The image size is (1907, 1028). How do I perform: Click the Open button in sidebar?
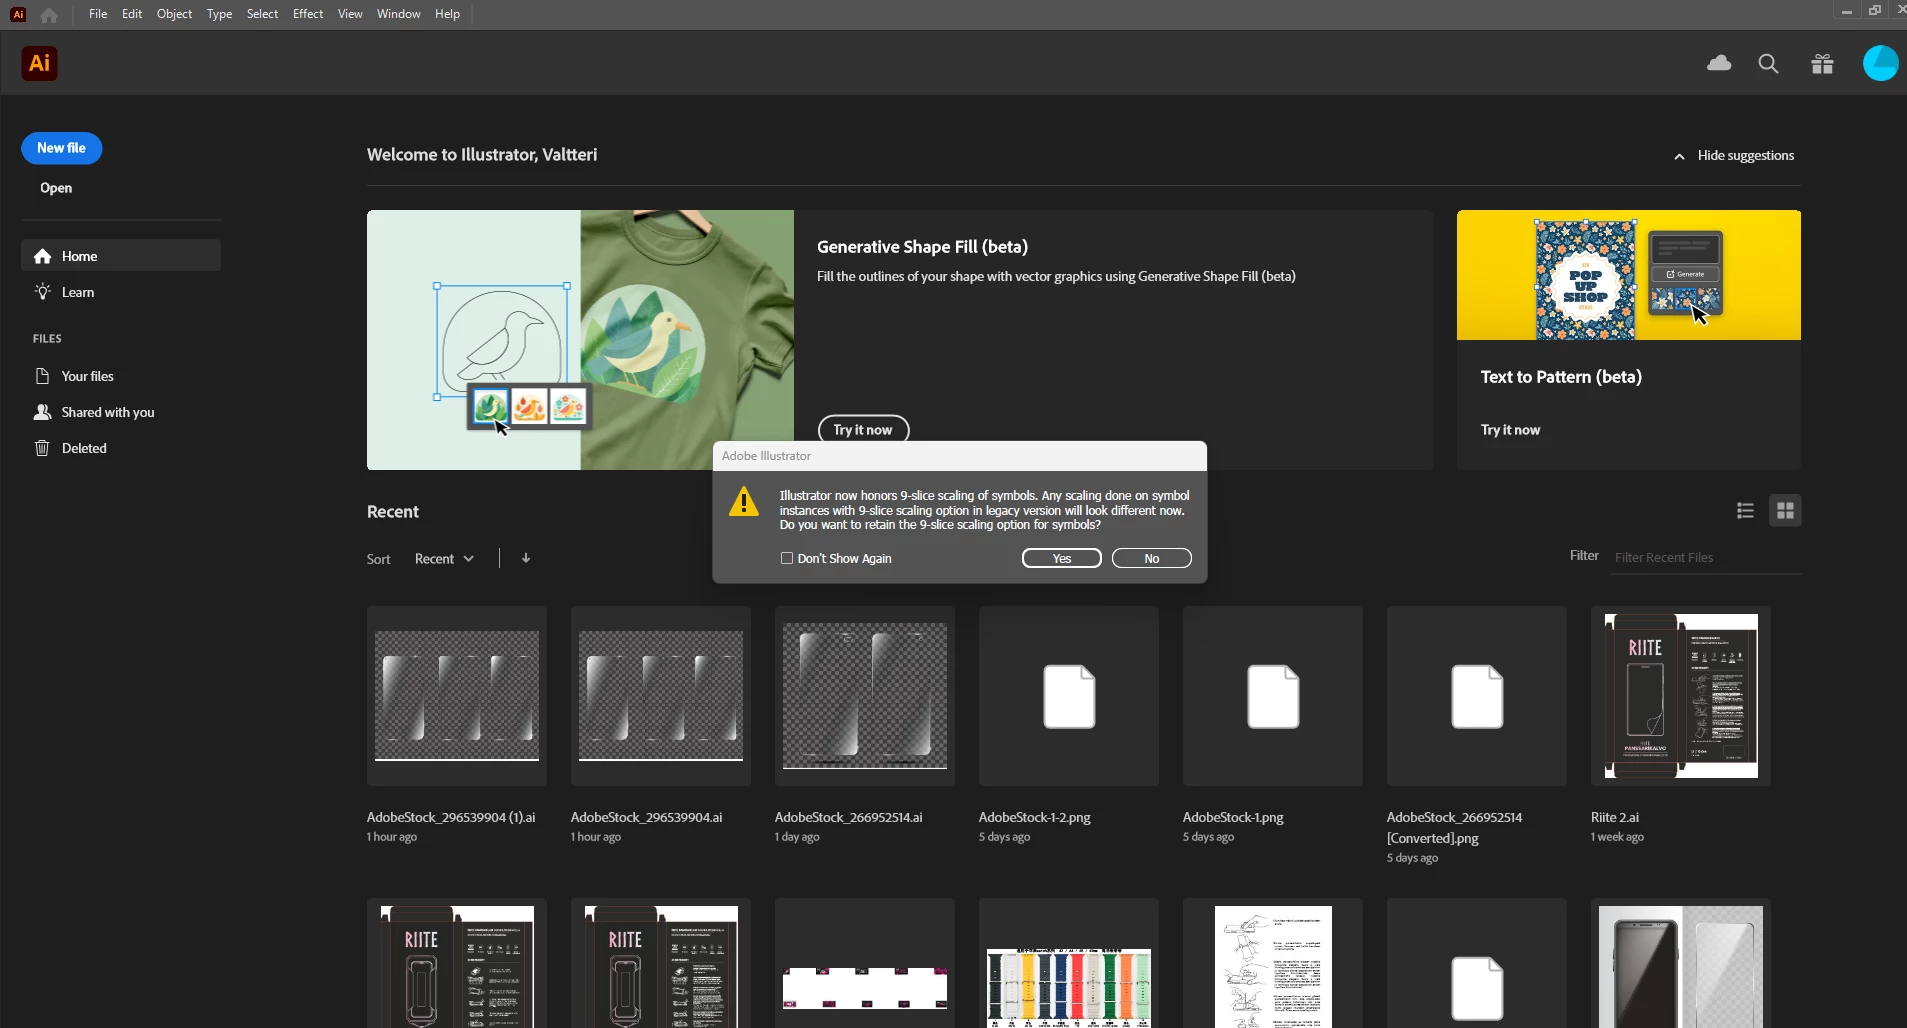(x=56, y=188)
